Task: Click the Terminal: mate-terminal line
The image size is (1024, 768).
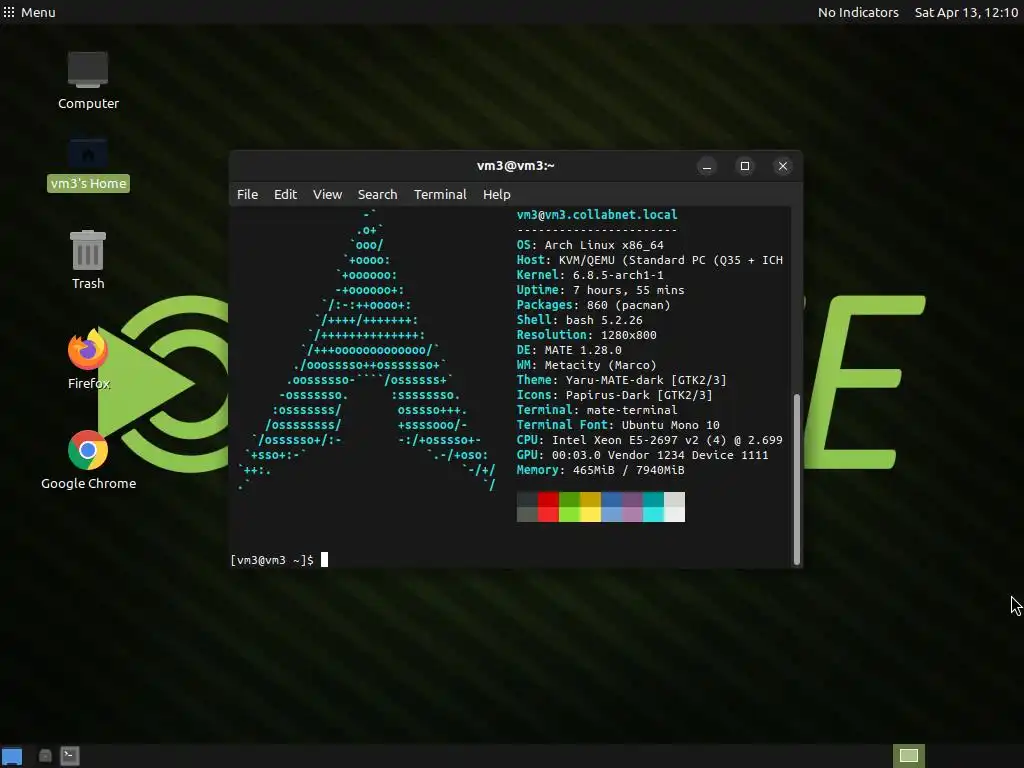Action: click(x=597, y=410)
